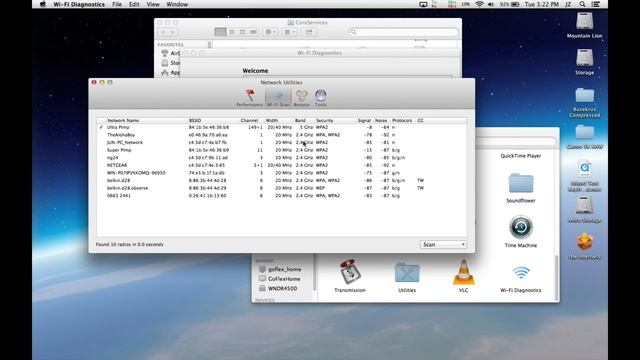The height and width of the screenshot is (360, 640).
Task: Open the Performance tool in Network Utilities
Action: 249,98
